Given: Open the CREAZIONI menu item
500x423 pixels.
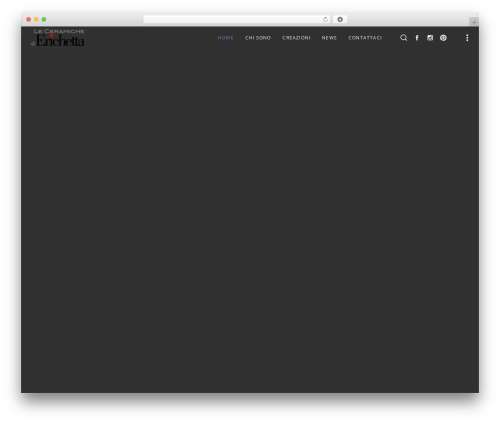Looking at the screenshot, I should click(x=296, y=38).
